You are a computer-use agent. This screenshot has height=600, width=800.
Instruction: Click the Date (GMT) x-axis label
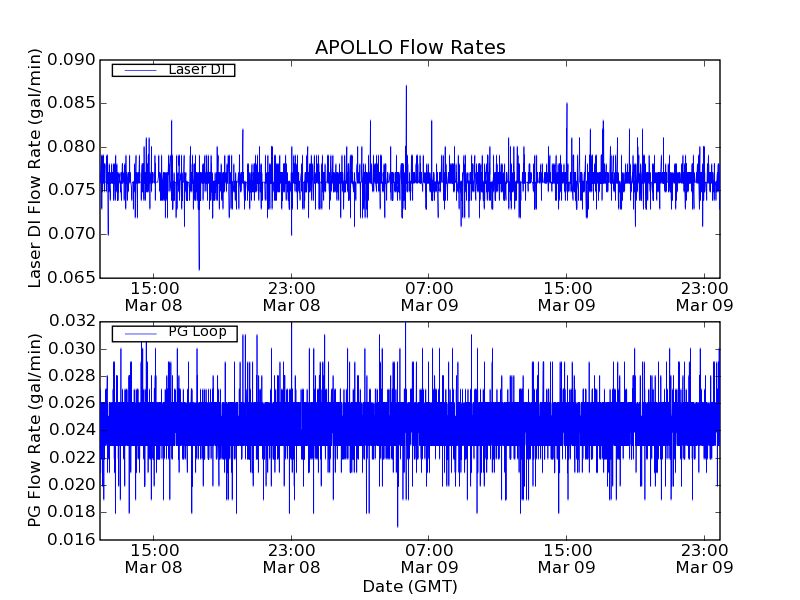click(410, 586)
